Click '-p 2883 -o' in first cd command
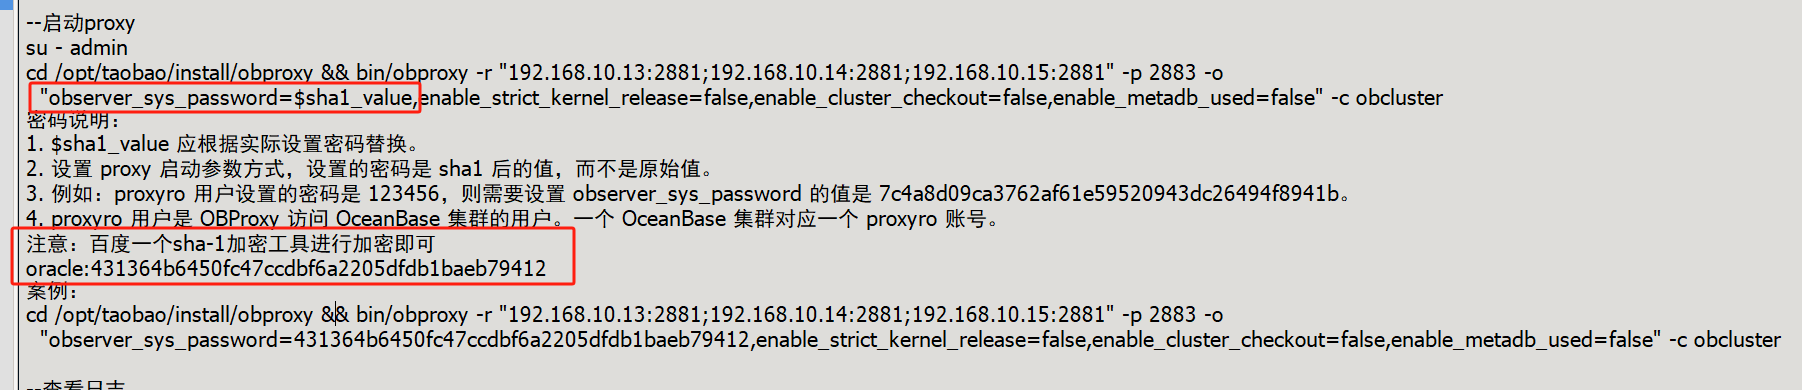The width and height of the screenshot is (1802, 390). click(x=1172, y=73)
